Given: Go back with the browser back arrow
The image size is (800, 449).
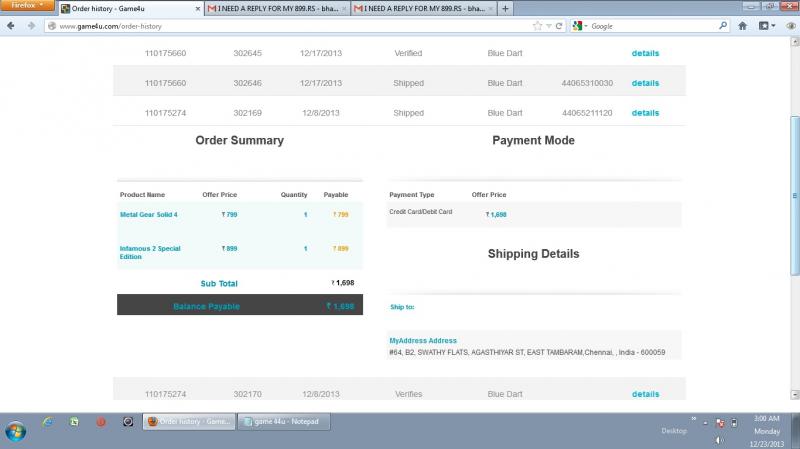Looking at the screenshot, I should pyautogui.click(x=11, y=26).
